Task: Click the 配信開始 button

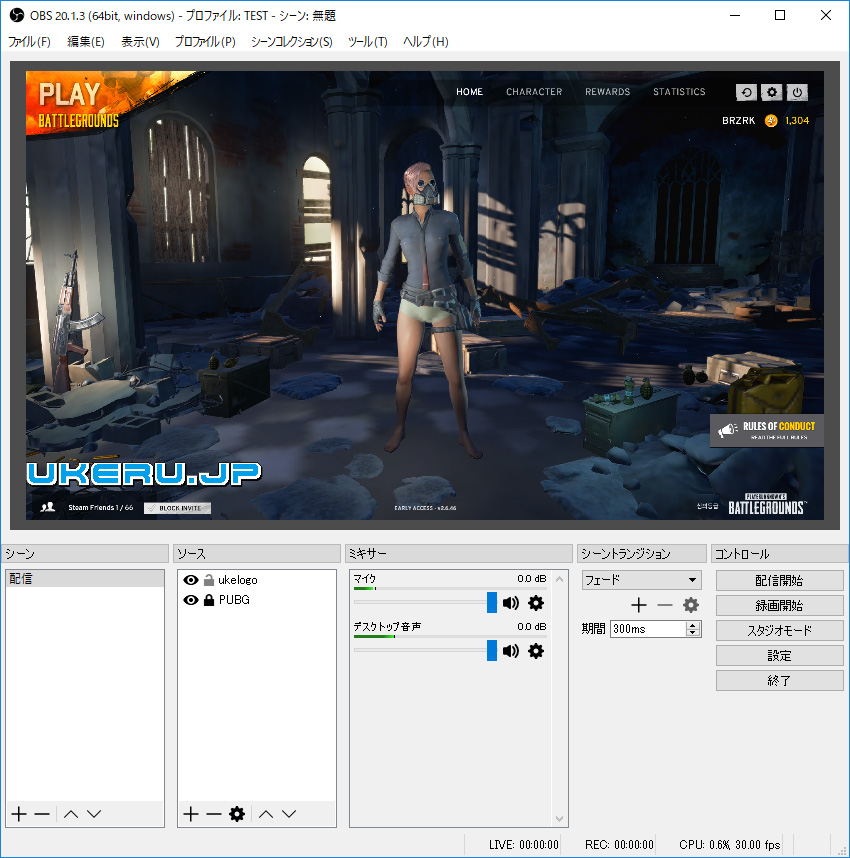Action: point(779,580)
